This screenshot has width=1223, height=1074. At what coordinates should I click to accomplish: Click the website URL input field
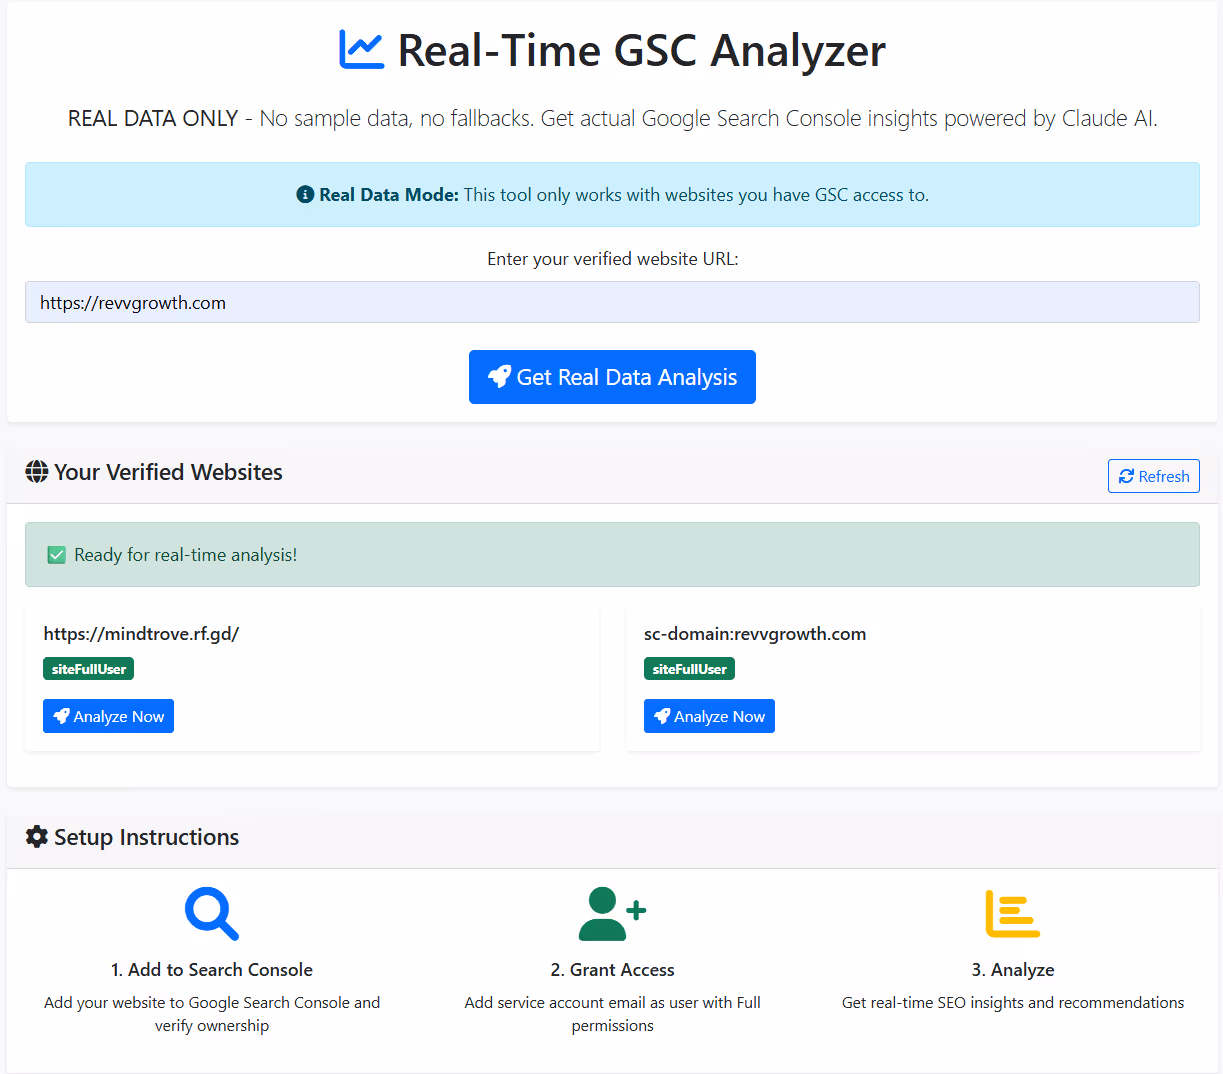[612, 301]
